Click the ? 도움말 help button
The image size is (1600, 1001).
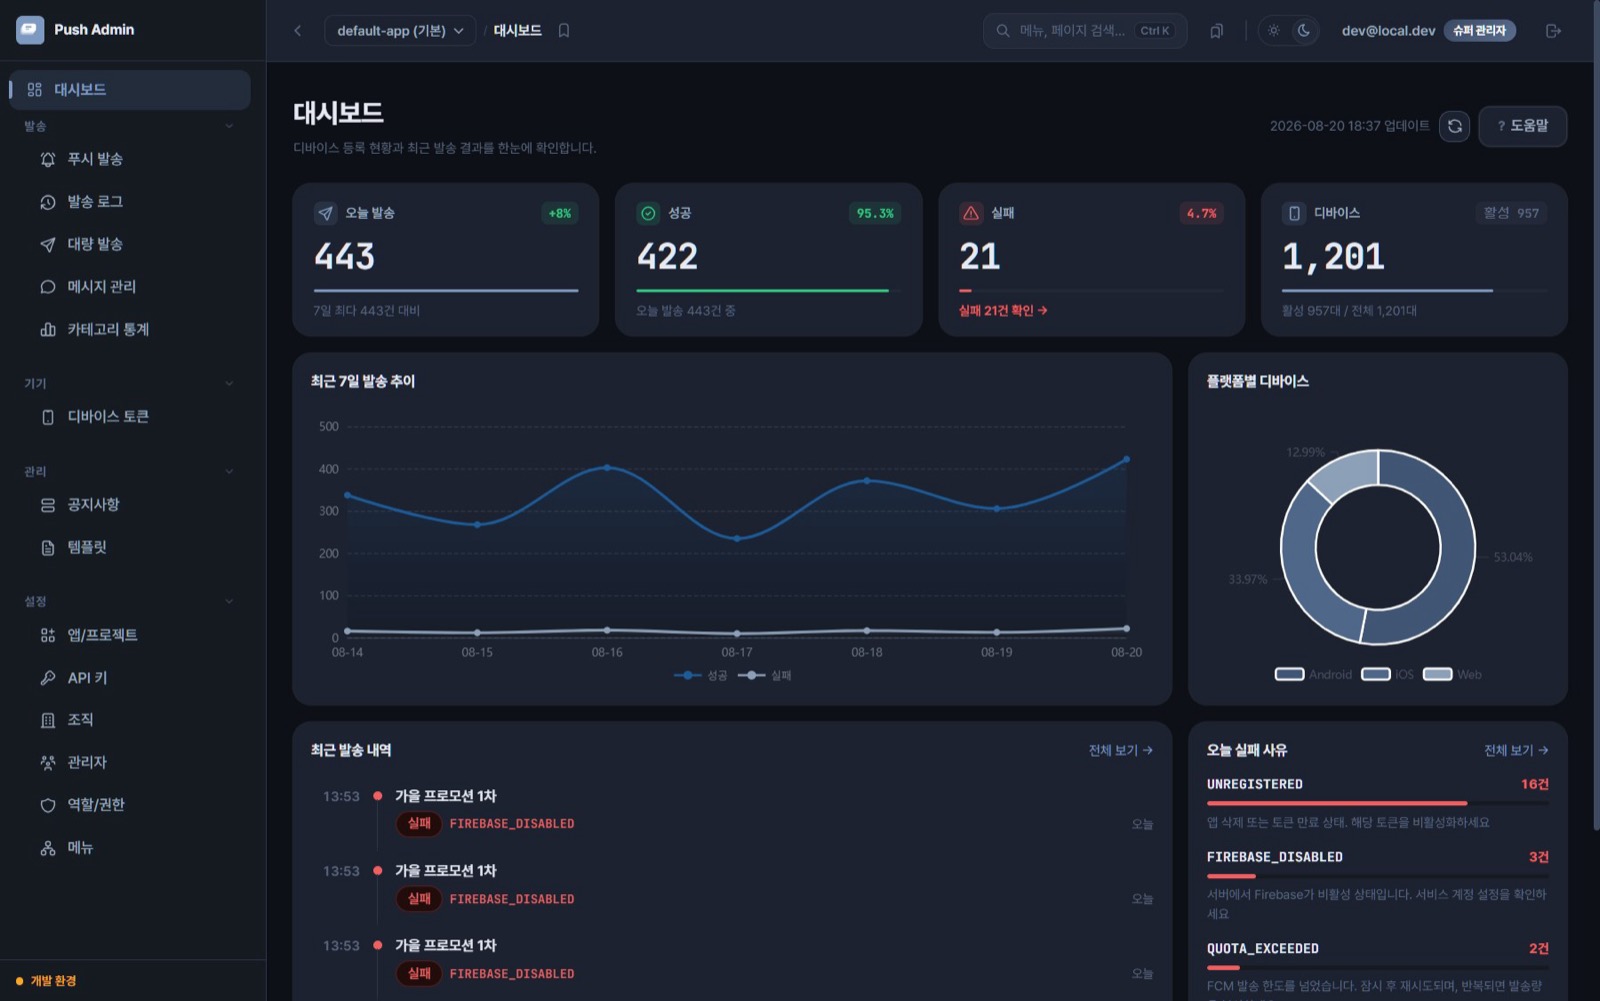coord(1522,126)
